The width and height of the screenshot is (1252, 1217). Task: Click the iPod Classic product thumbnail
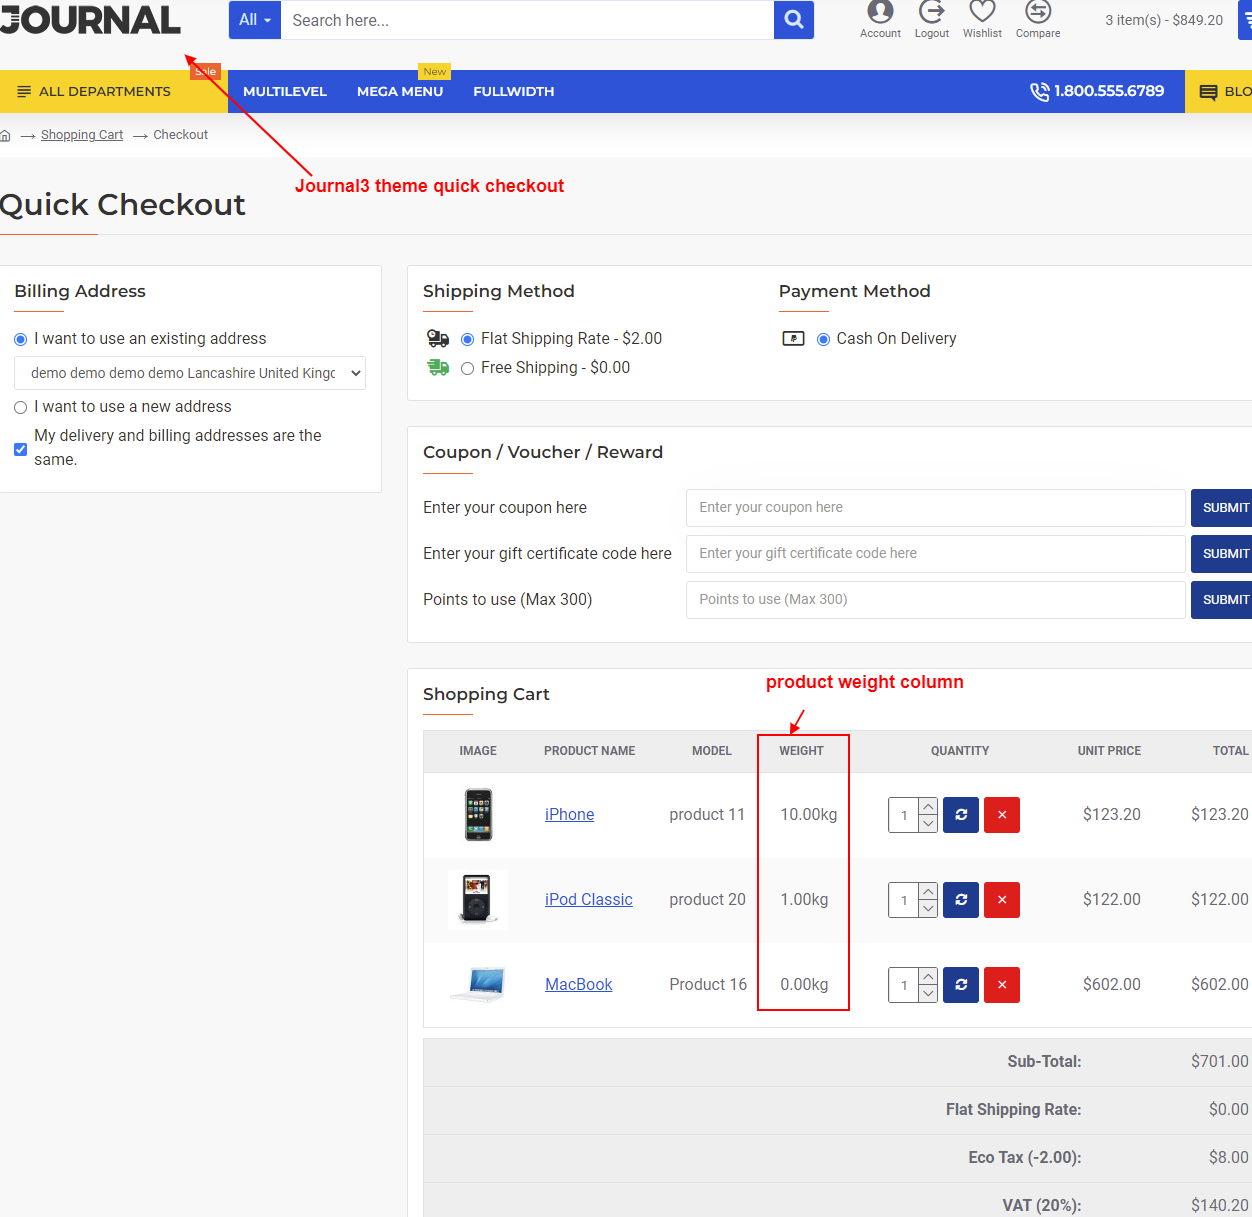point(478,900)
